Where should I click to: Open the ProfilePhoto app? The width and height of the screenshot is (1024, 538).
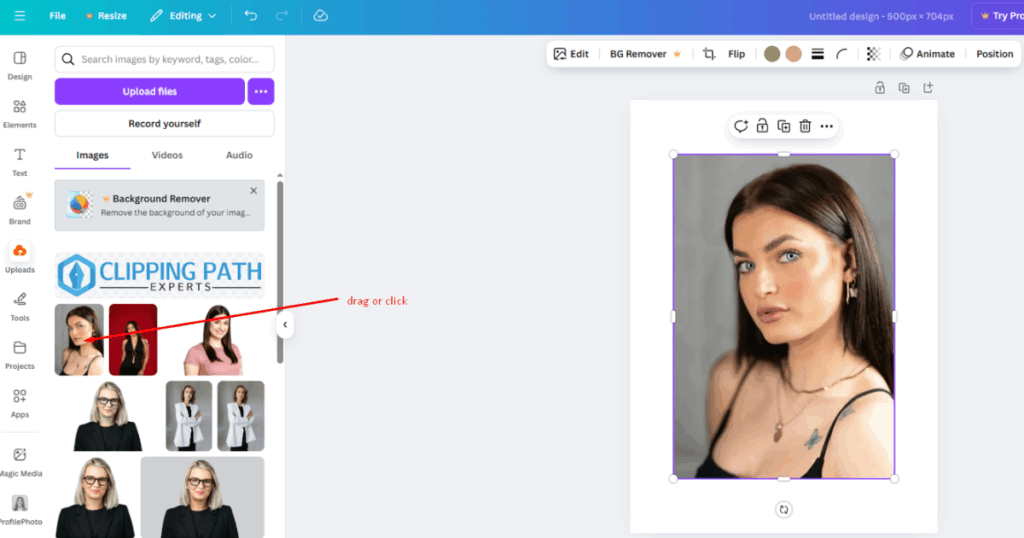20,511
